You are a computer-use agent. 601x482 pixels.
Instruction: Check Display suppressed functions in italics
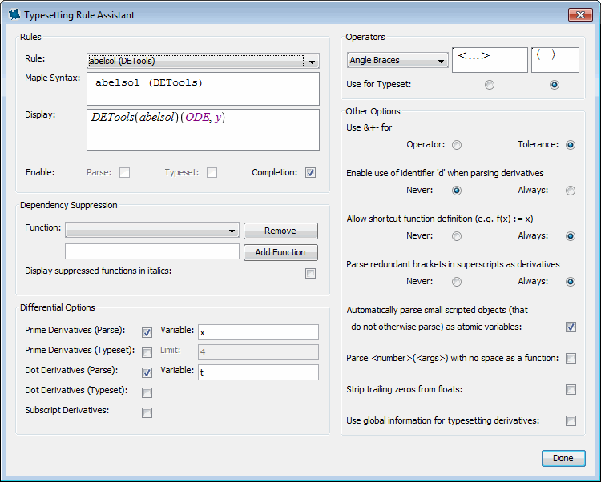coord(310,273)
